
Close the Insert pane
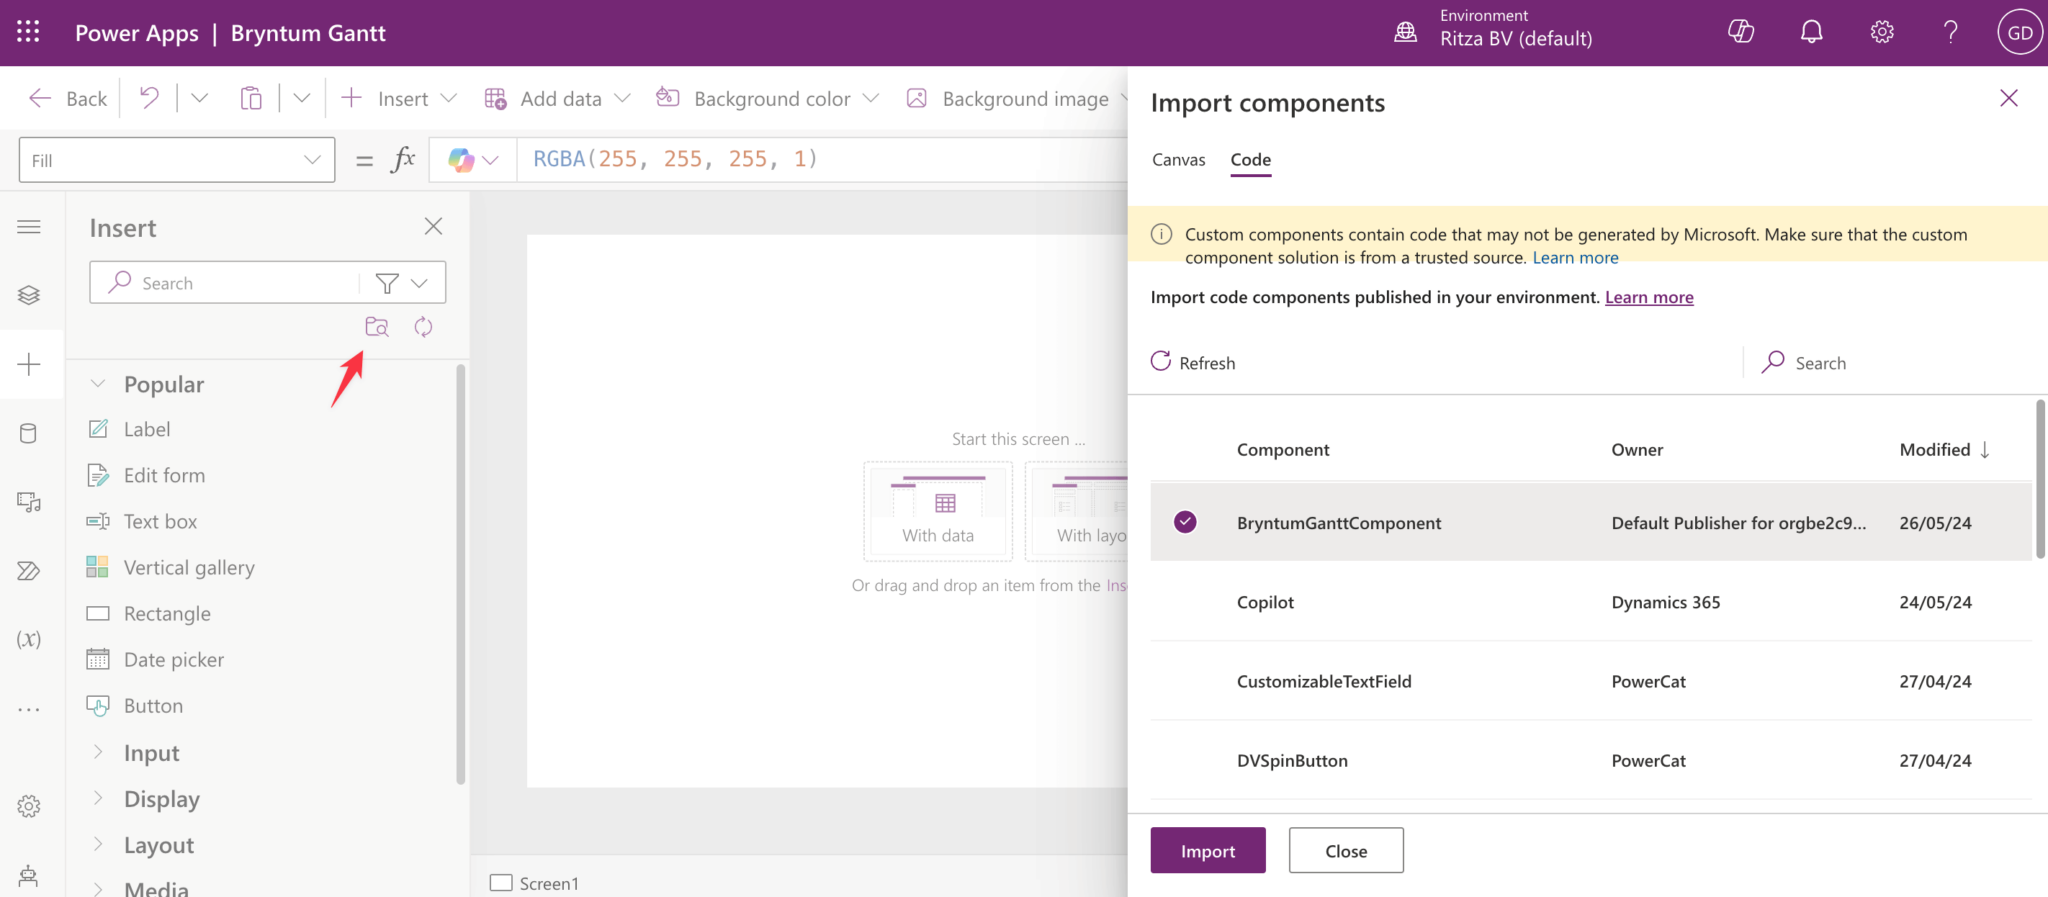click(x=433, y=226)
